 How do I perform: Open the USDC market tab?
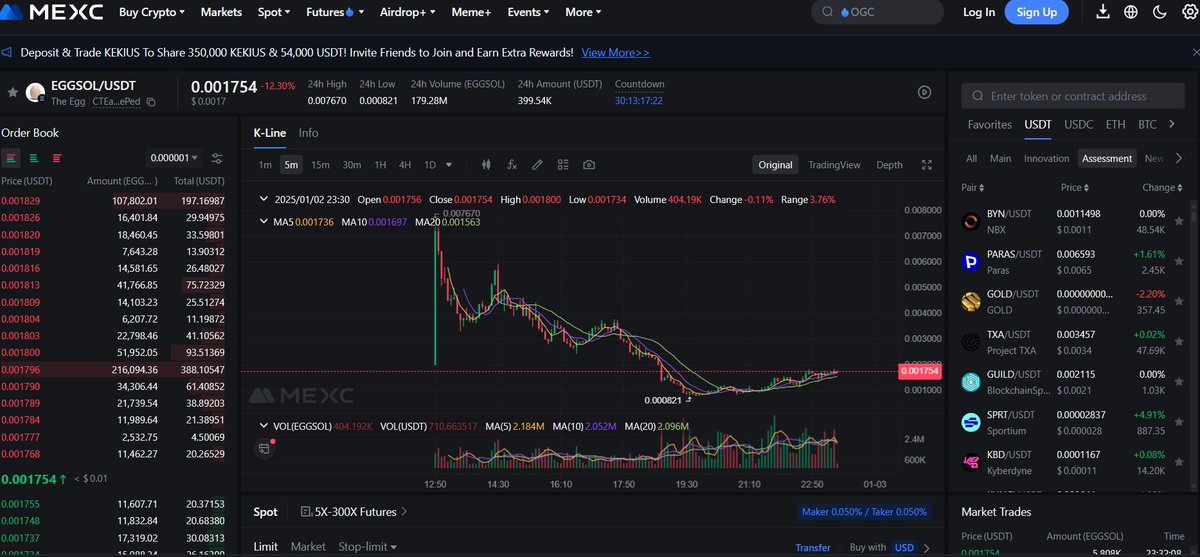pyautogui.click(x=1078, y=125)
